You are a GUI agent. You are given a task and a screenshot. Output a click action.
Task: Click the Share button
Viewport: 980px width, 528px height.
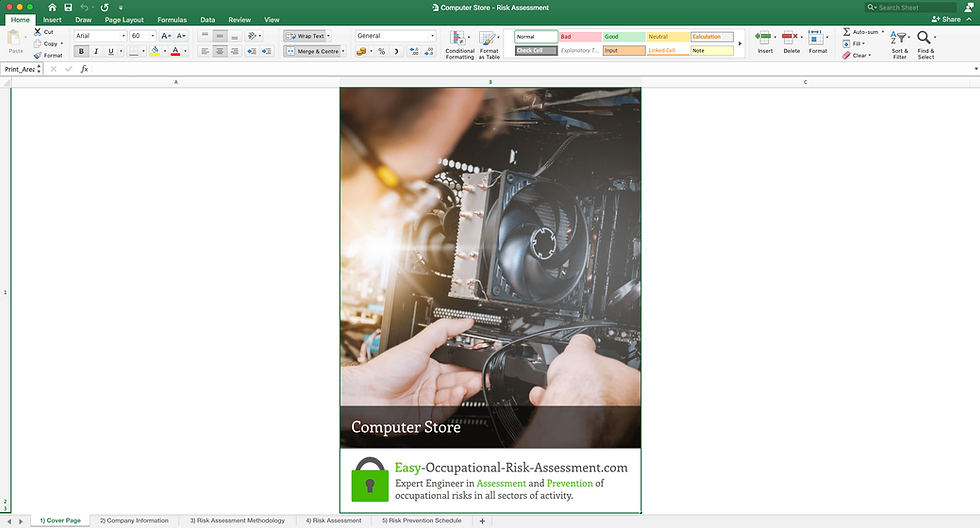[946, 19]
